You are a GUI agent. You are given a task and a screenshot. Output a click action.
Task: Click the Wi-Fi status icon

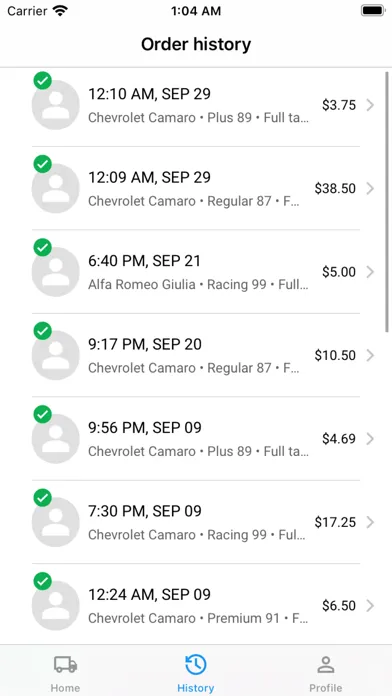pos(60,11)
